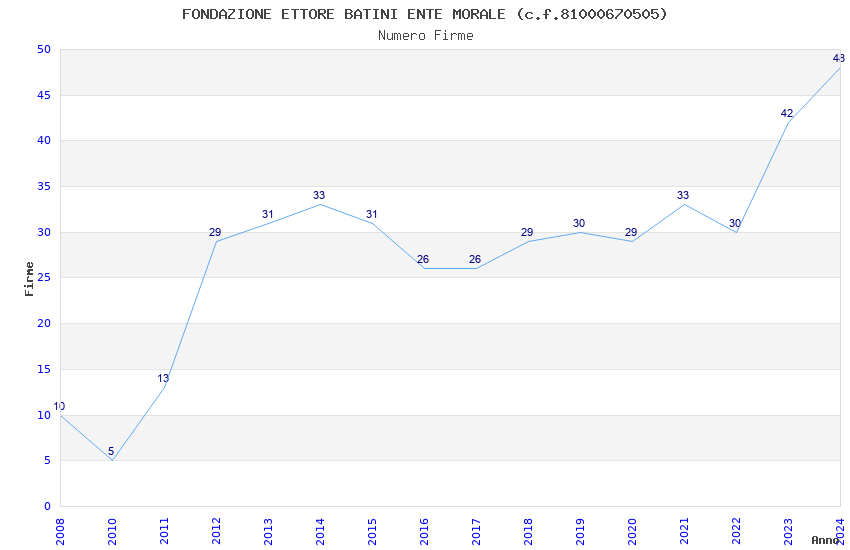Click the x-axis year label 2011

click(164, 531)
